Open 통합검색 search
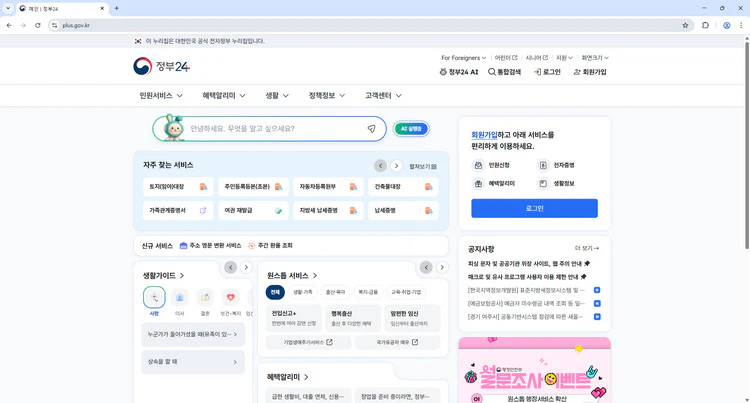 505,72
